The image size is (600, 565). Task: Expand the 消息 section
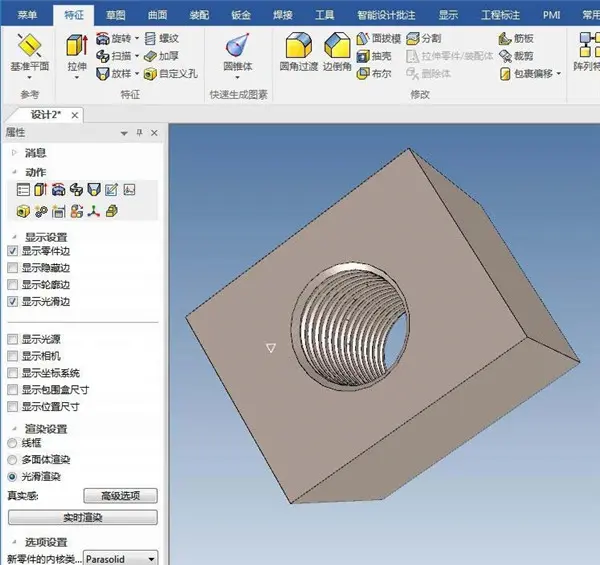pos(15,153)
